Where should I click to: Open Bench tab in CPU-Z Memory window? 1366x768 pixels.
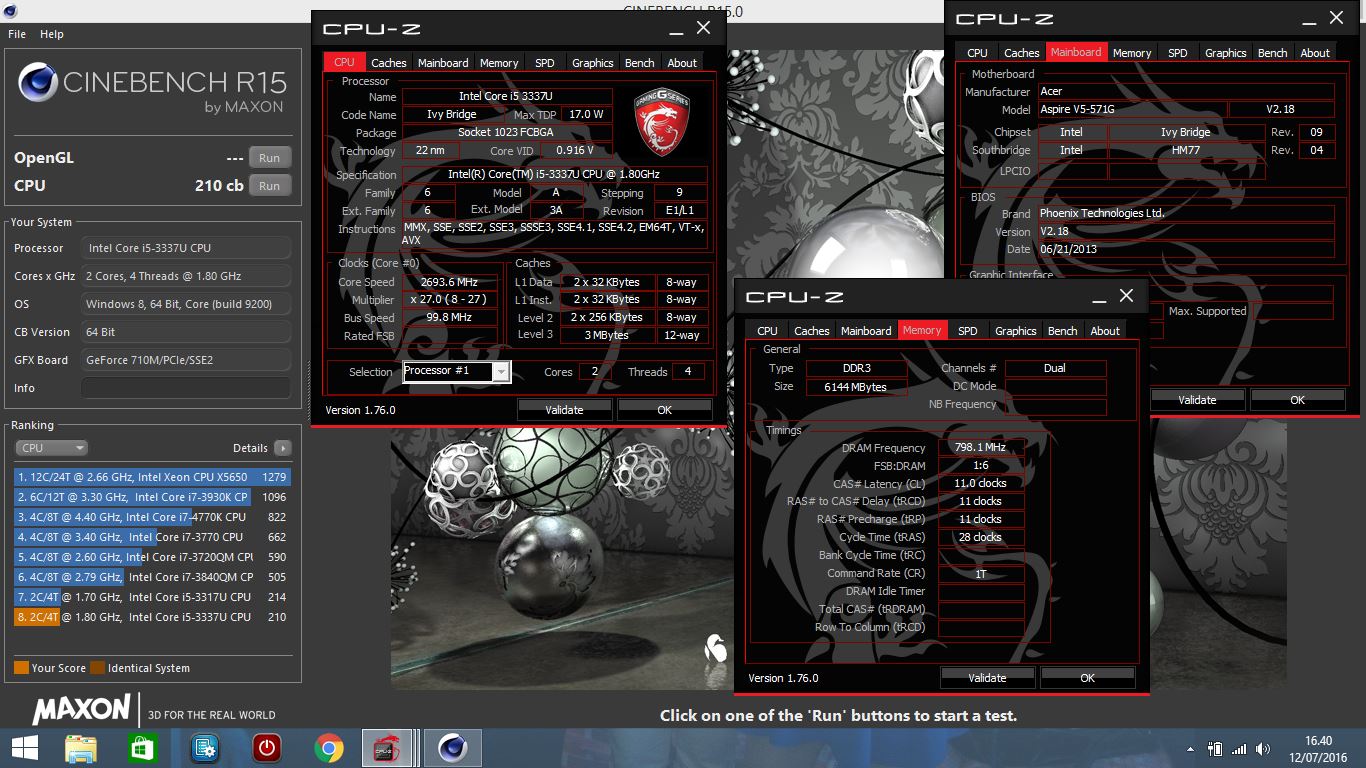click(1062, 330)
